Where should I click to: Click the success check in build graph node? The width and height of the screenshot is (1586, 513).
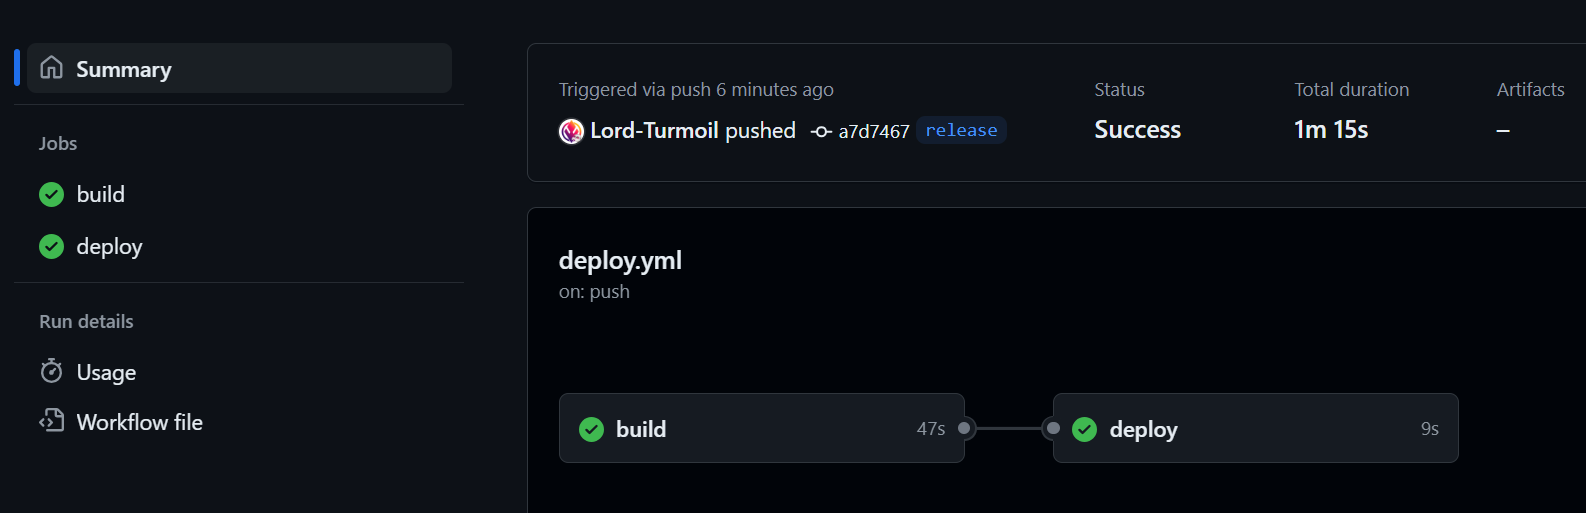[592, 429]
